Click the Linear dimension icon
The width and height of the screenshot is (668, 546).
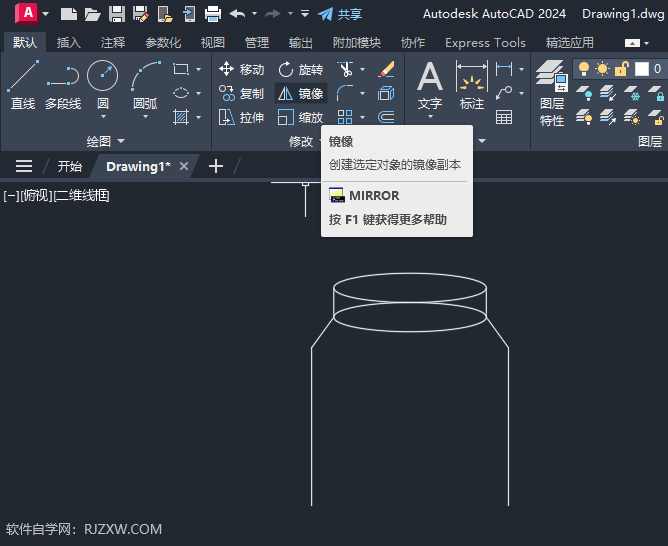504,69
